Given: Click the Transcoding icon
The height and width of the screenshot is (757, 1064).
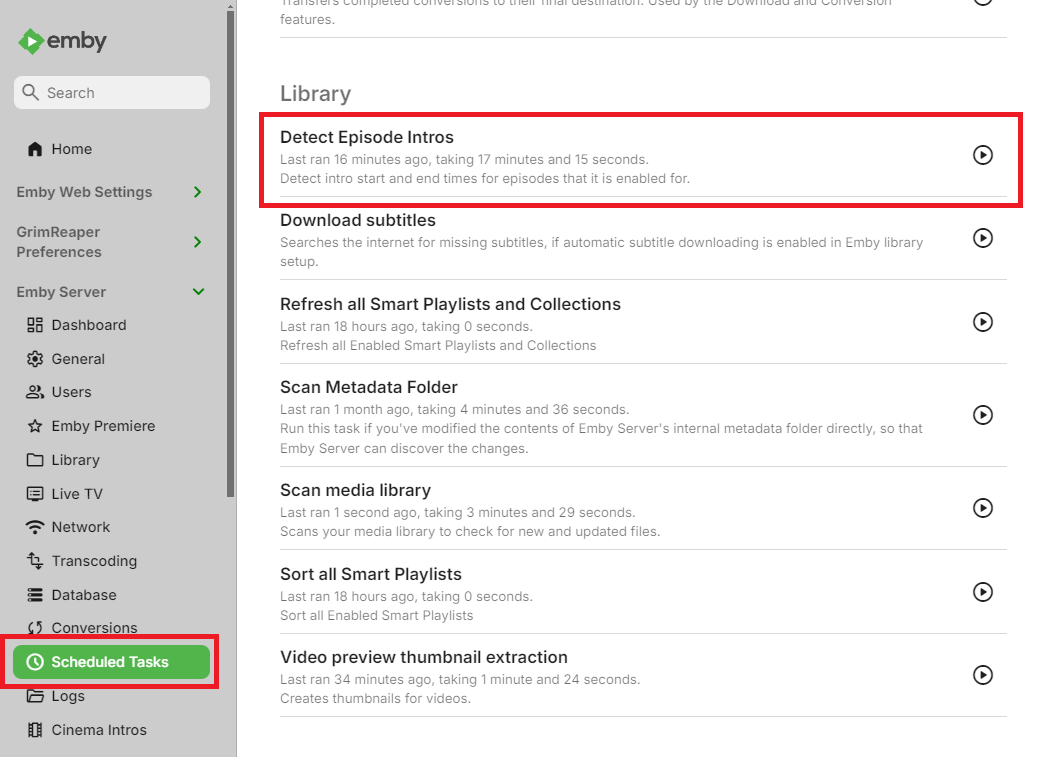Looking at the screenshot, I should pyautogui.click(x=35, y=561).
